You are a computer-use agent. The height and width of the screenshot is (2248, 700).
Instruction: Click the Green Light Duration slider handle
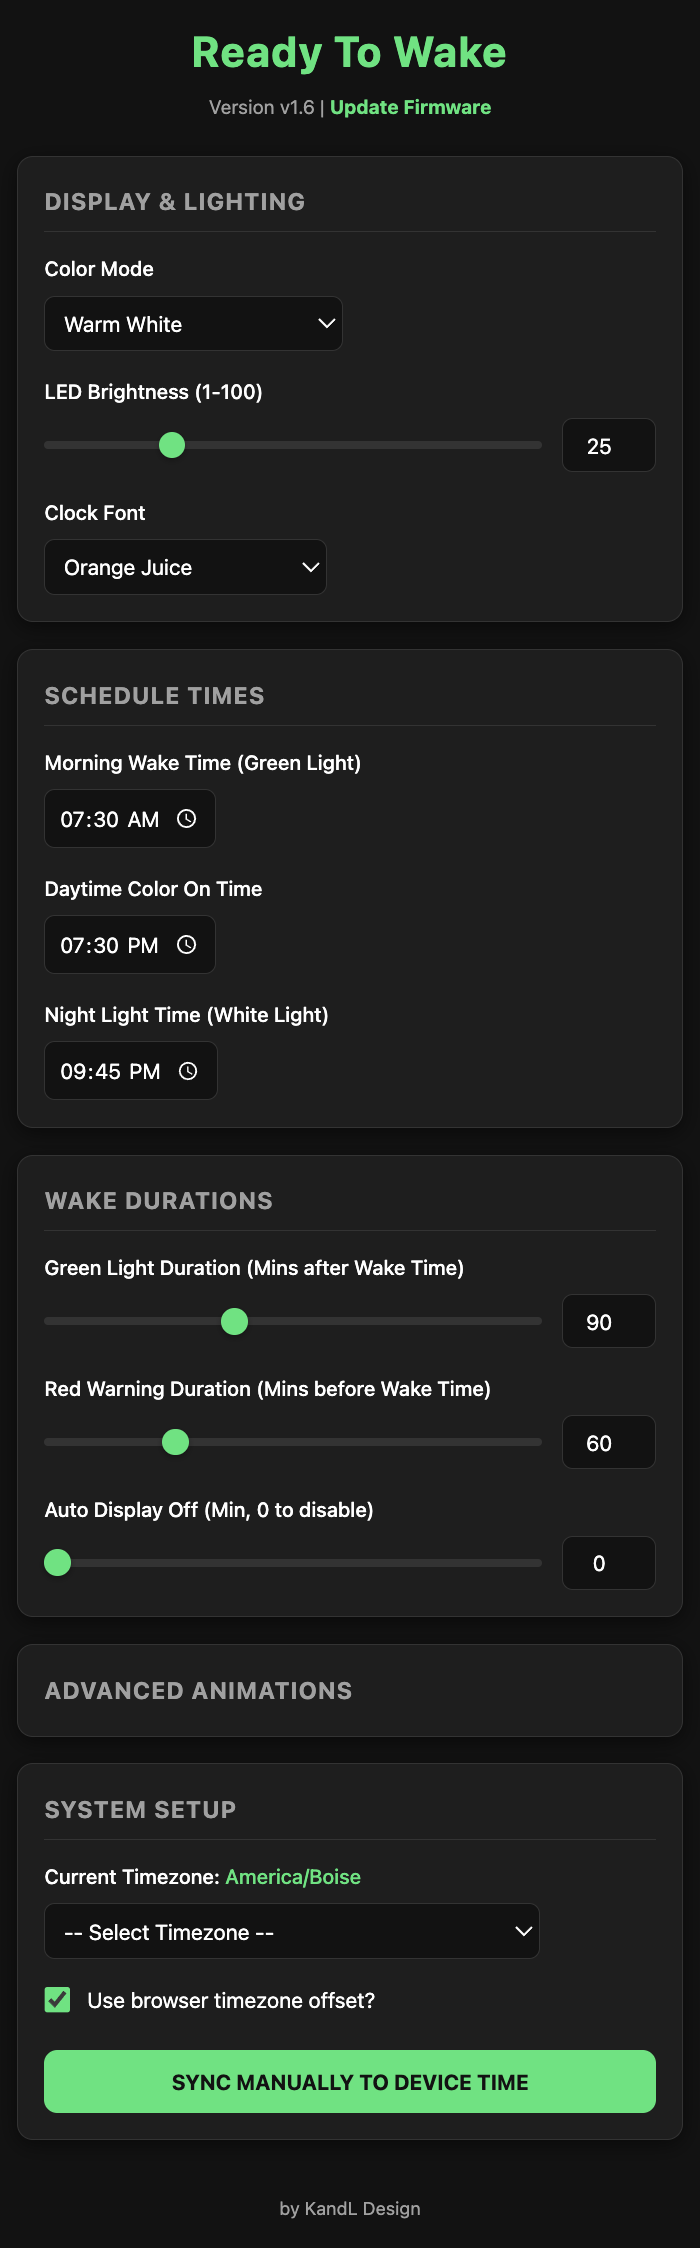(234, 1322)
